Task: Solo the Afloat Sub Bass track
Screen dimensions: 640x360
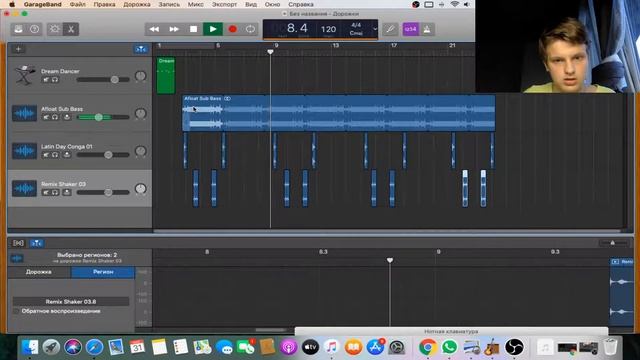Action: point(55,117)
